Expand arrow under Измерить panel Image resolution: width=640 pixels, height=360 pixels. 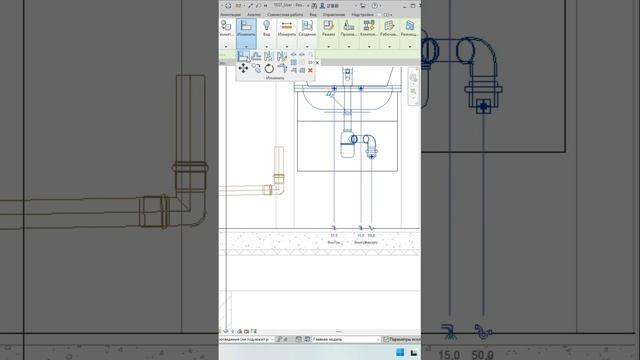[287, 47]
